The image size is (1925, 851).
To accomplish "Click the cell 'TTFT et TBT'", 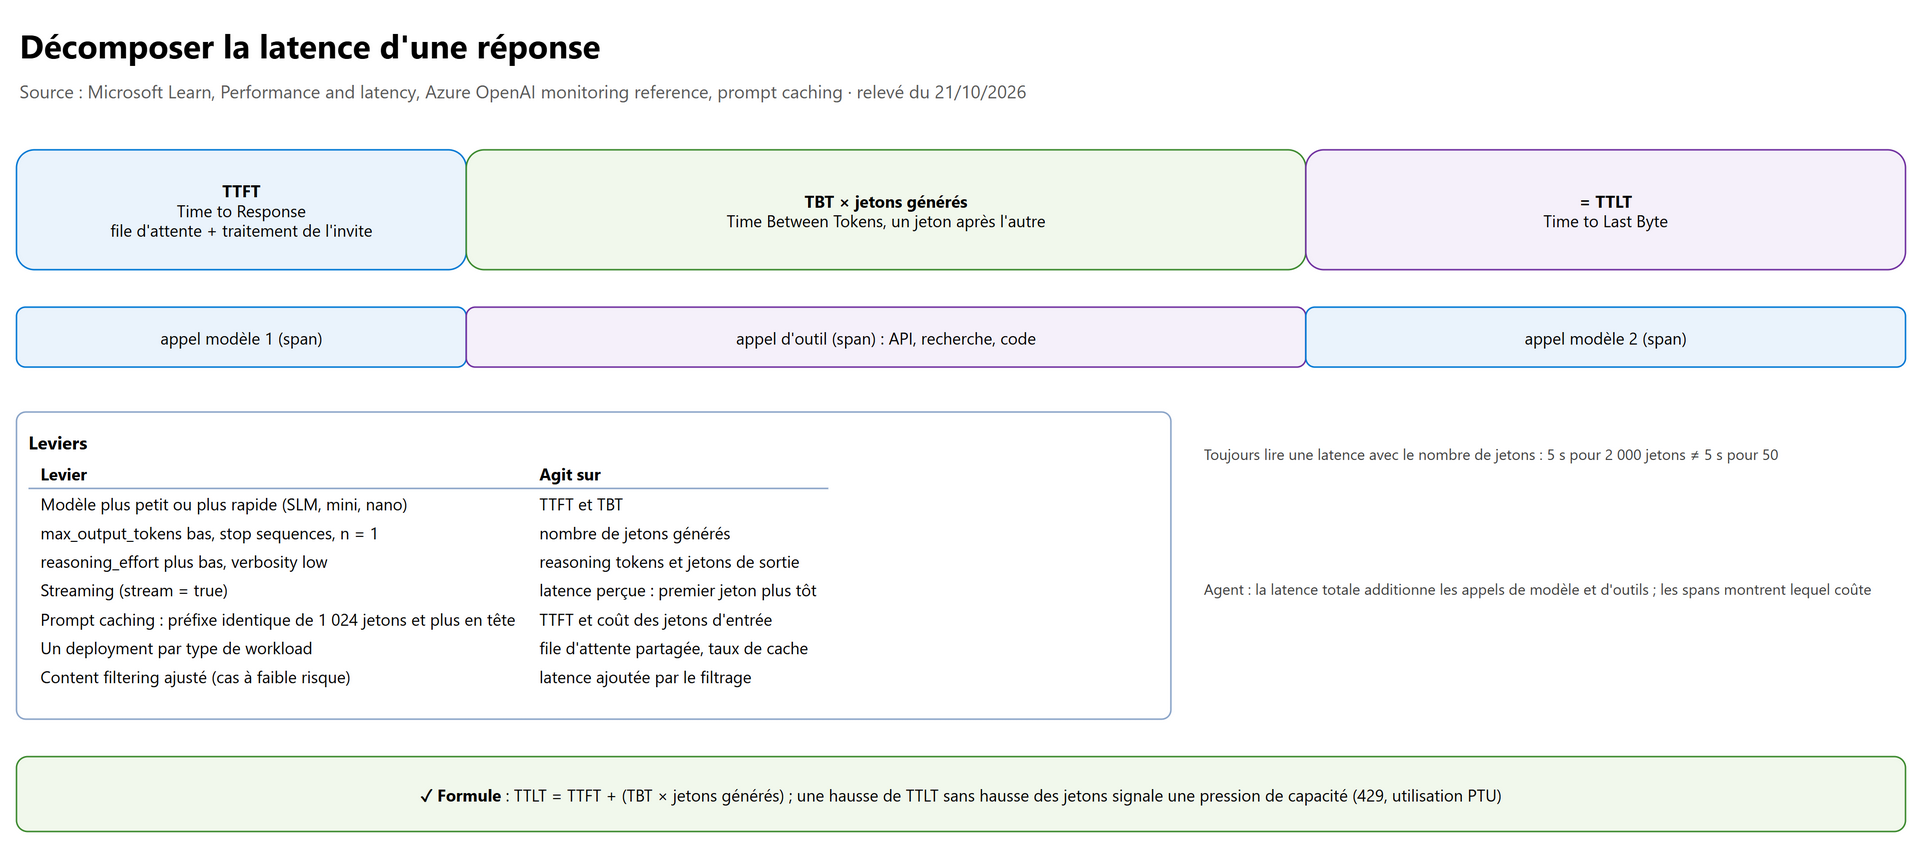I will (581, 505).
